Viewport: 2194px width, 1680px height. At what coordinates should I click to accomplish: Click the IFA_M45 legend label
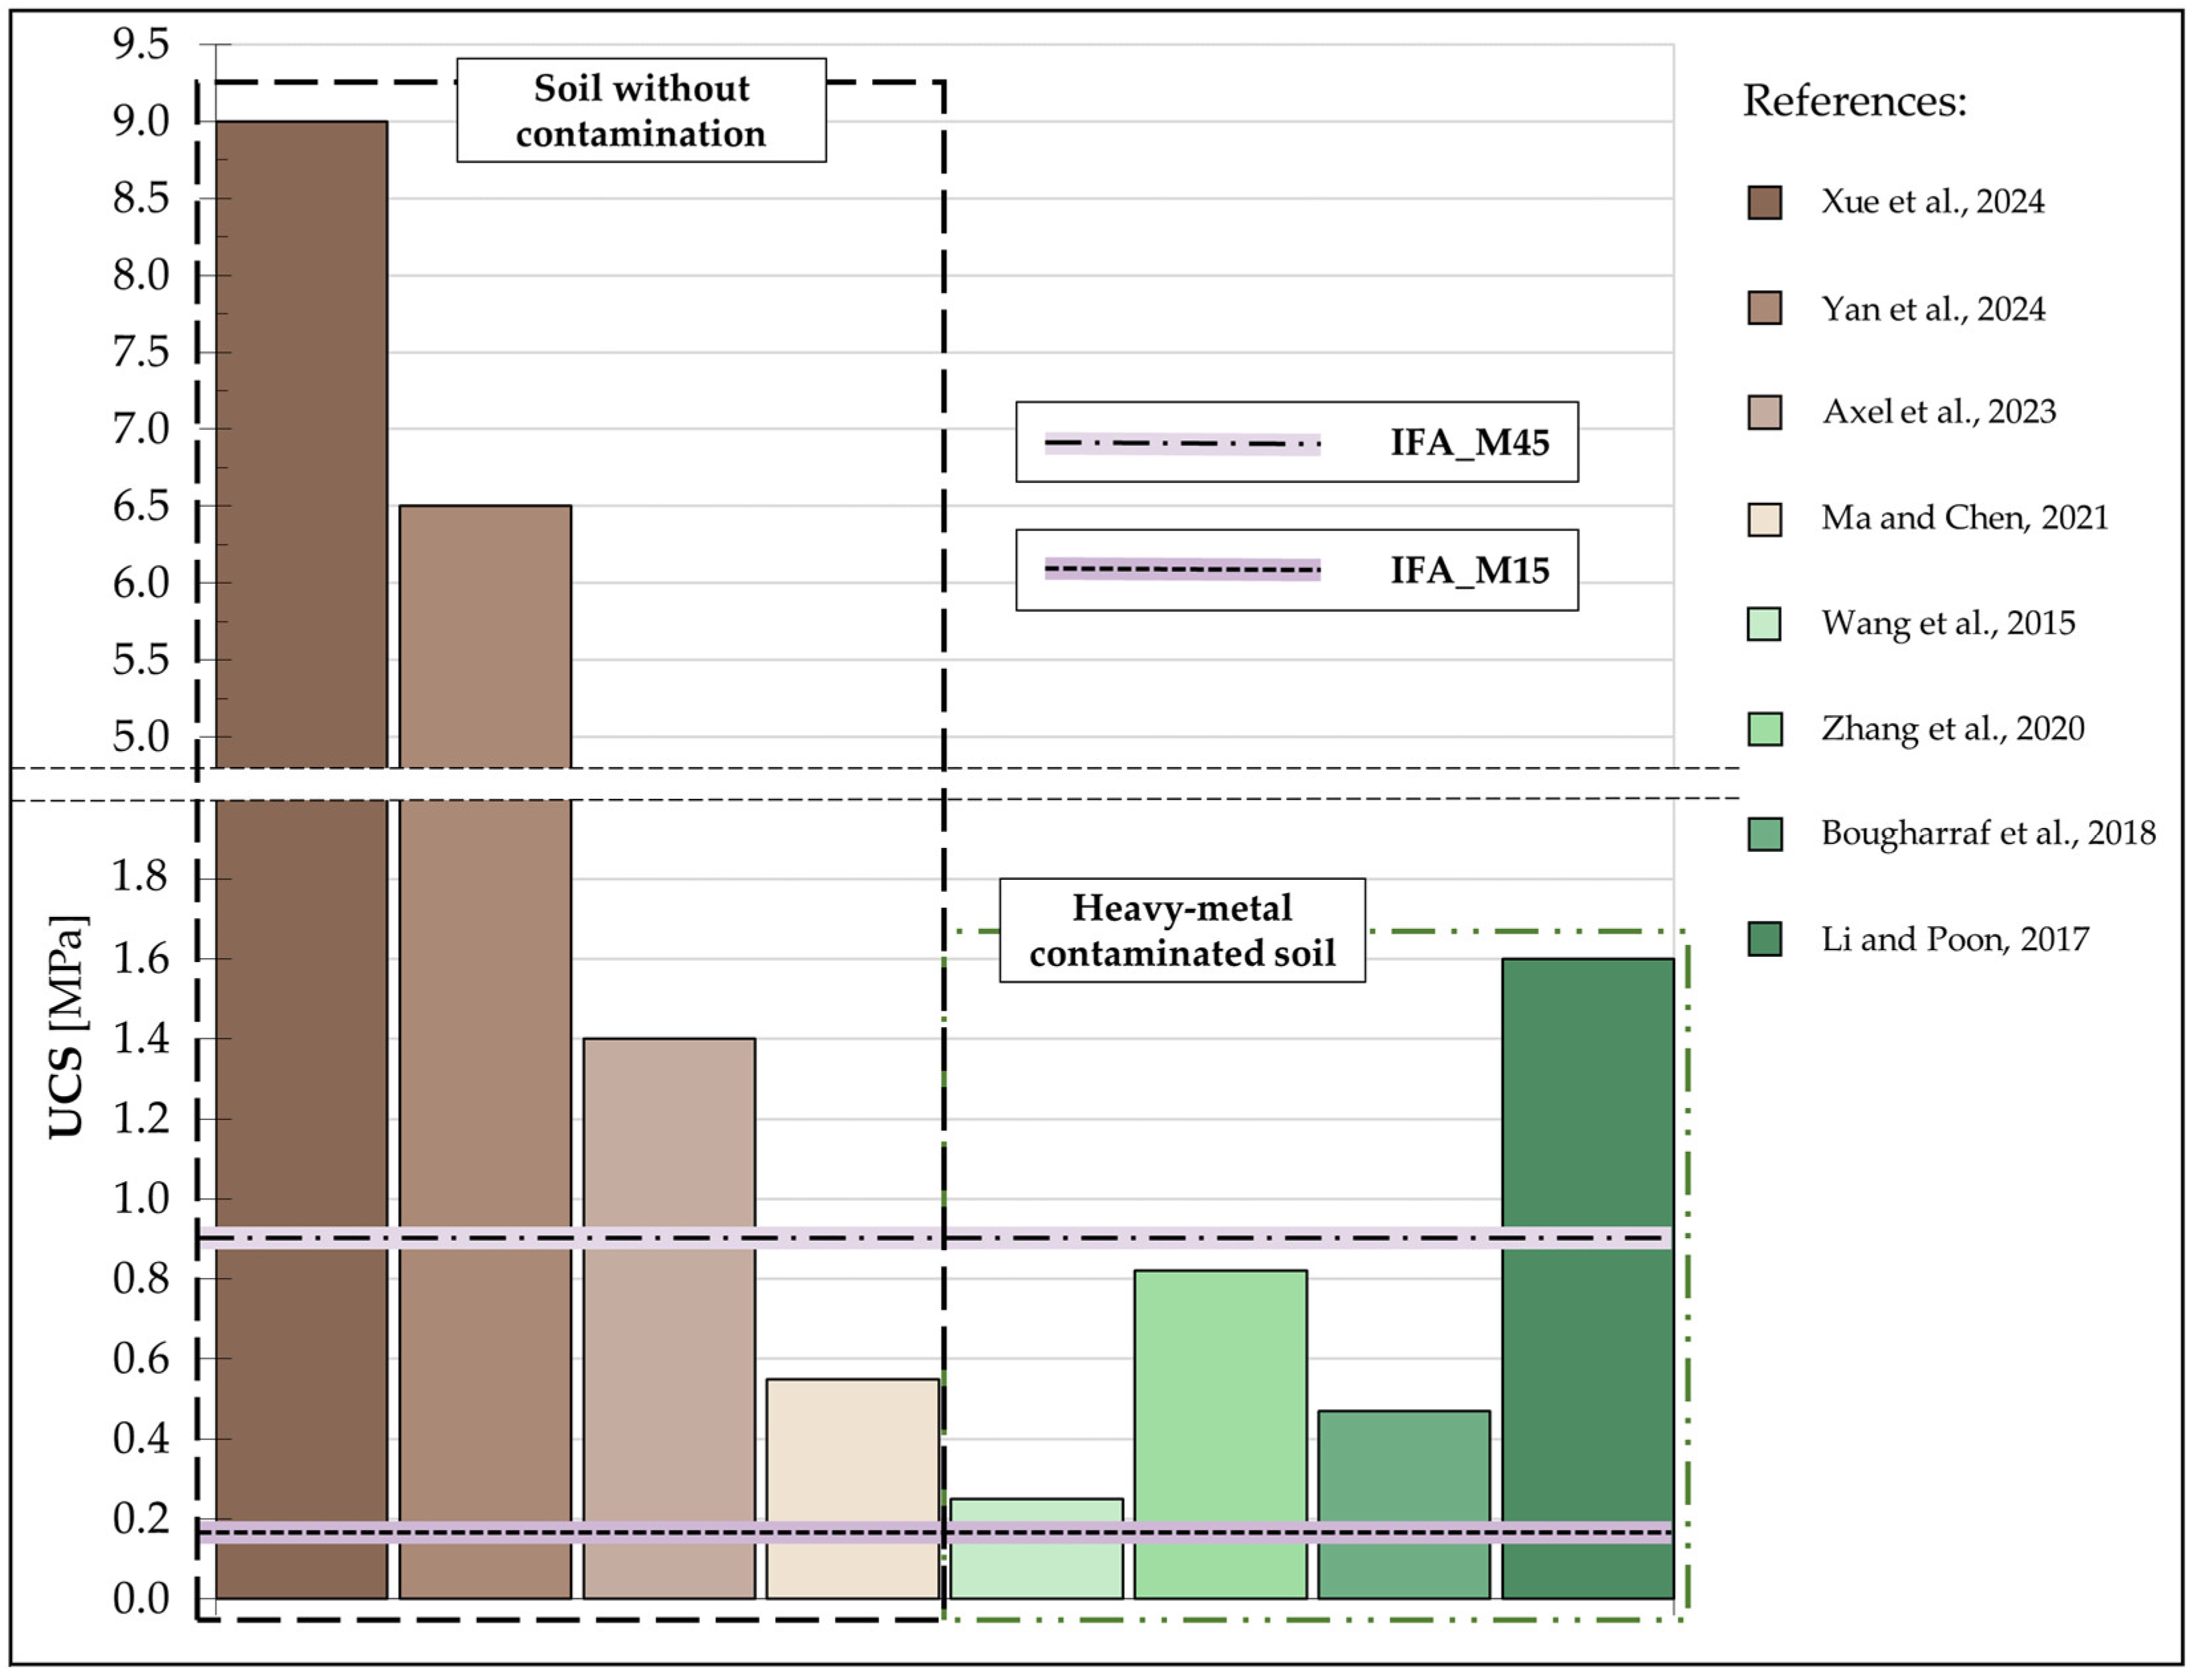tap(1469, 442)
